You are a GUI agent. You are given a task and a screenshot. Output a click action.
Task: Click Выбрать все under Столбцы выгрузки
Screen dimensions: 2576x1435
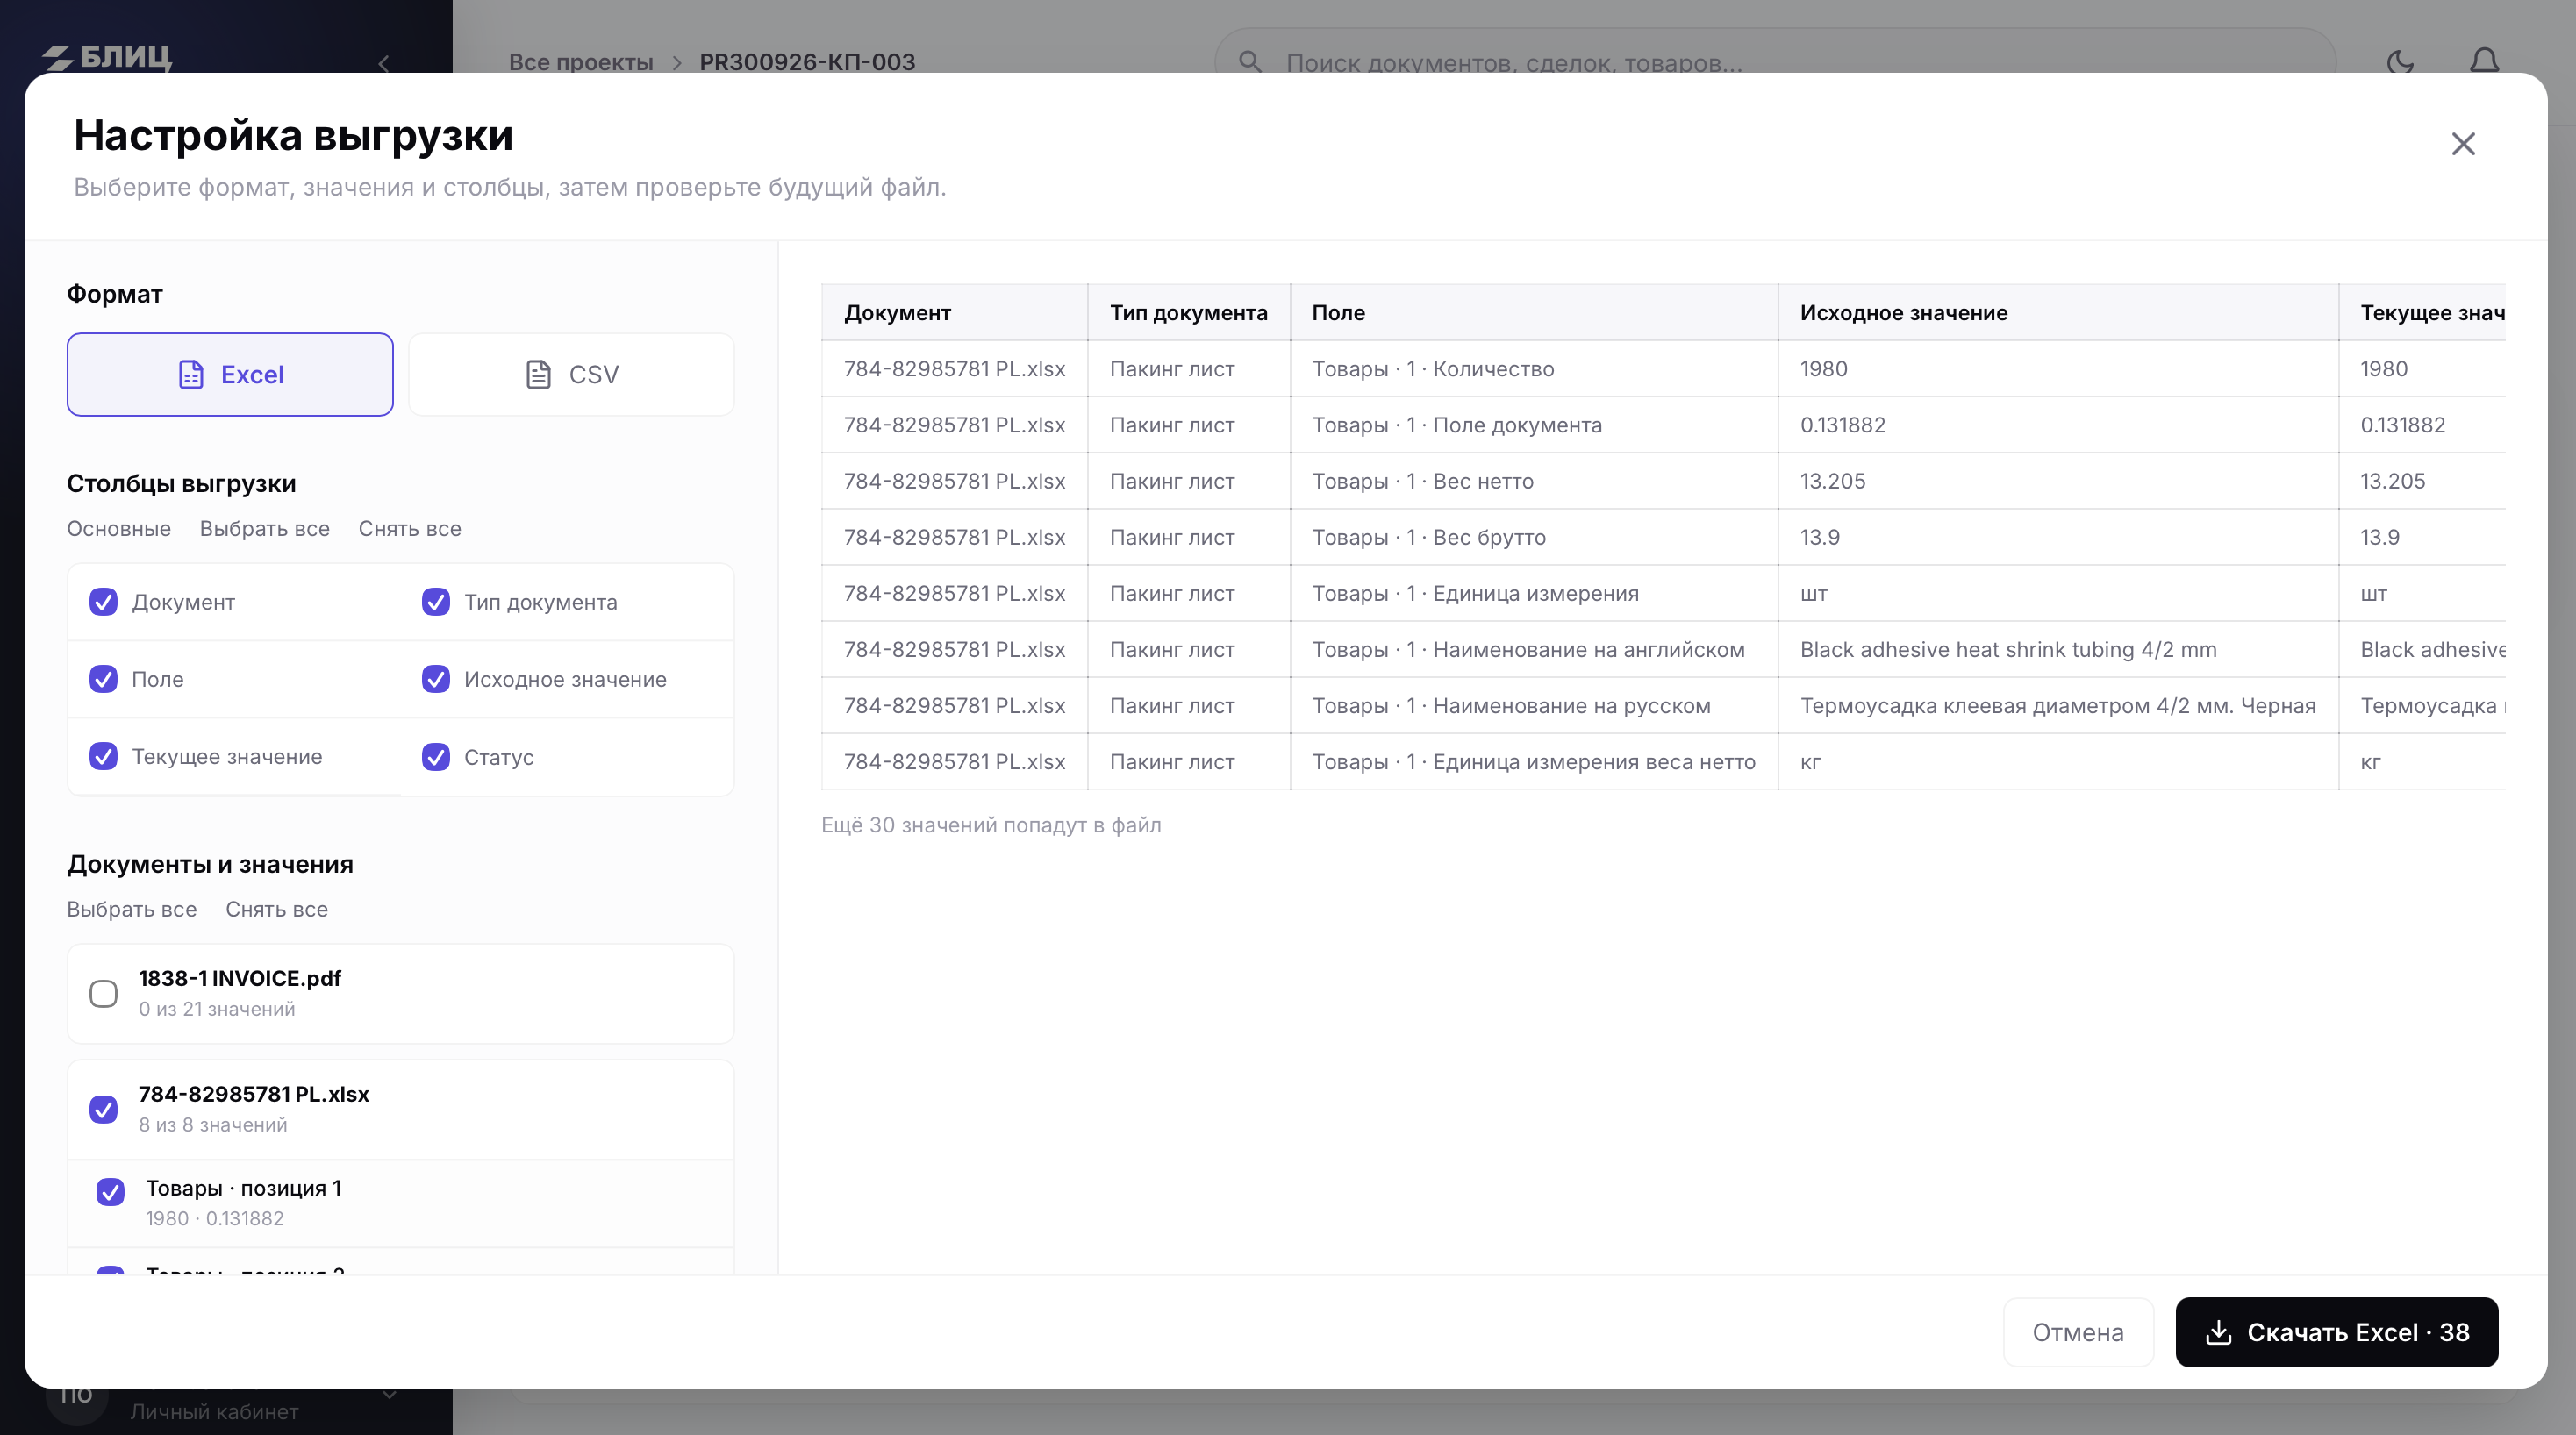point(265,529)
